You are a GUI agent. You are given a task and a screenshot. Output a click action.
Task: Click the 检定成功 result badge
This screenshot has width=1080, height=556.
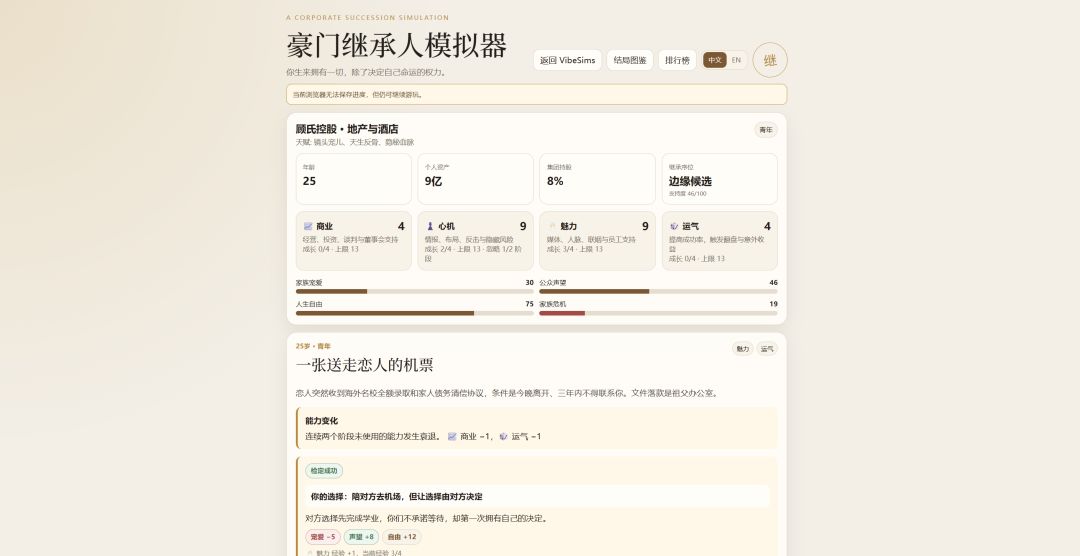click(x=324, y=471)
